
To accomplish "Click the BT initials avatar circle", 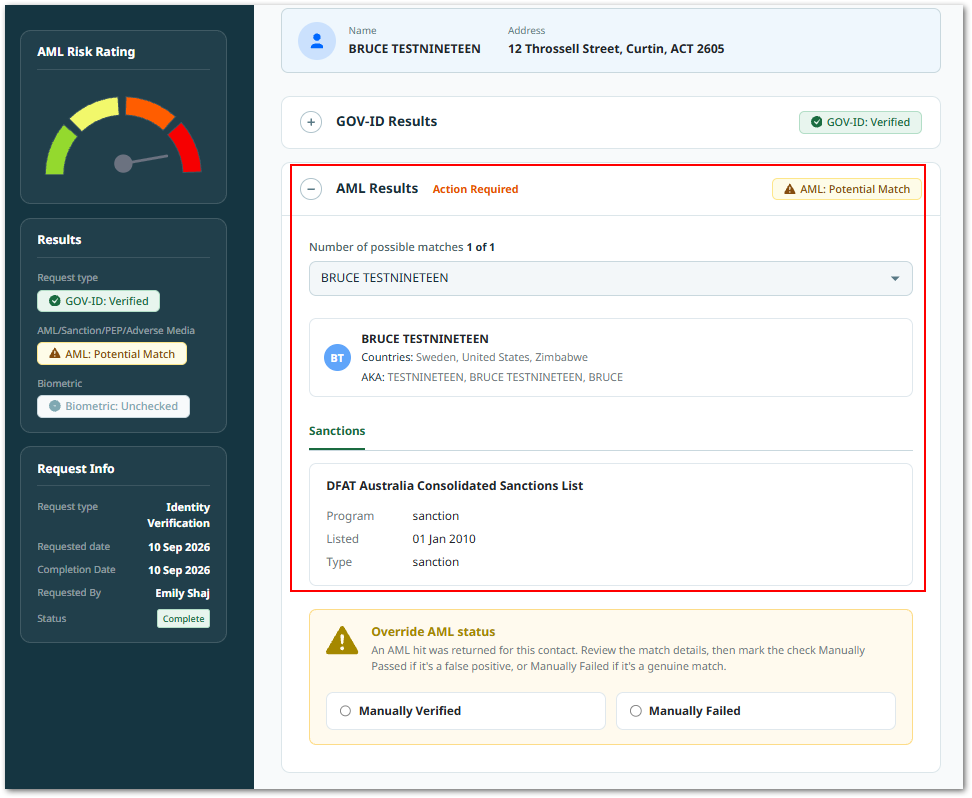I will tap(337, 358).
